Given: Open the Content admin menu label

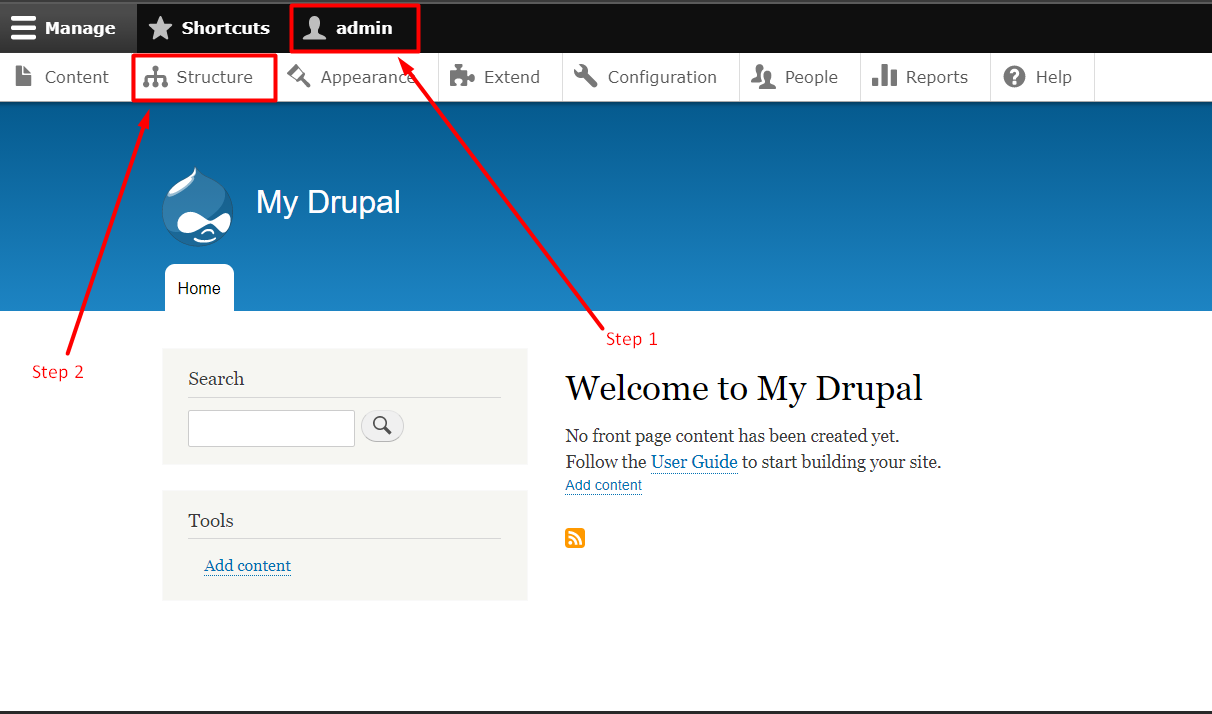Looking at the screenshot, I should [77, 77].
